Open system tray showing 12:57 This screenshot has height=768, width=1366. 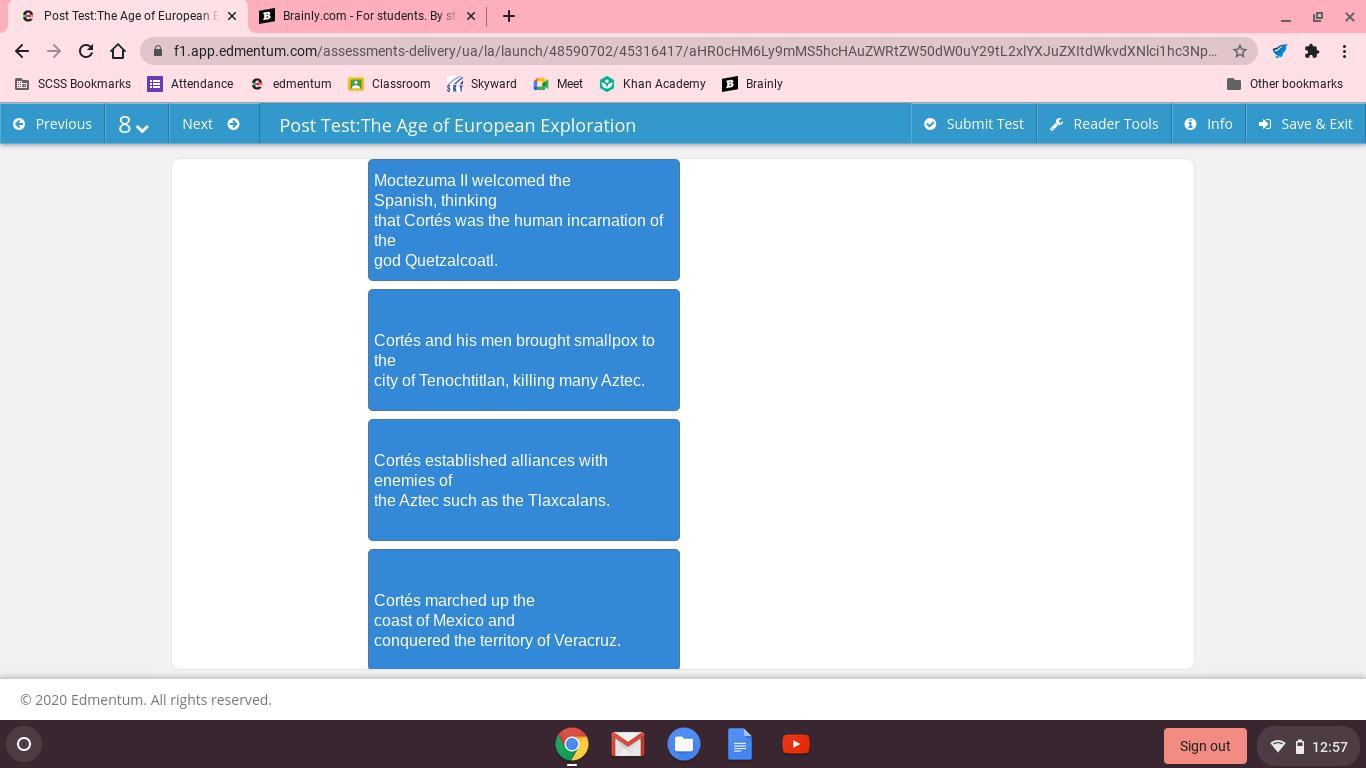pyautogui.click(x=1308, y=746)
